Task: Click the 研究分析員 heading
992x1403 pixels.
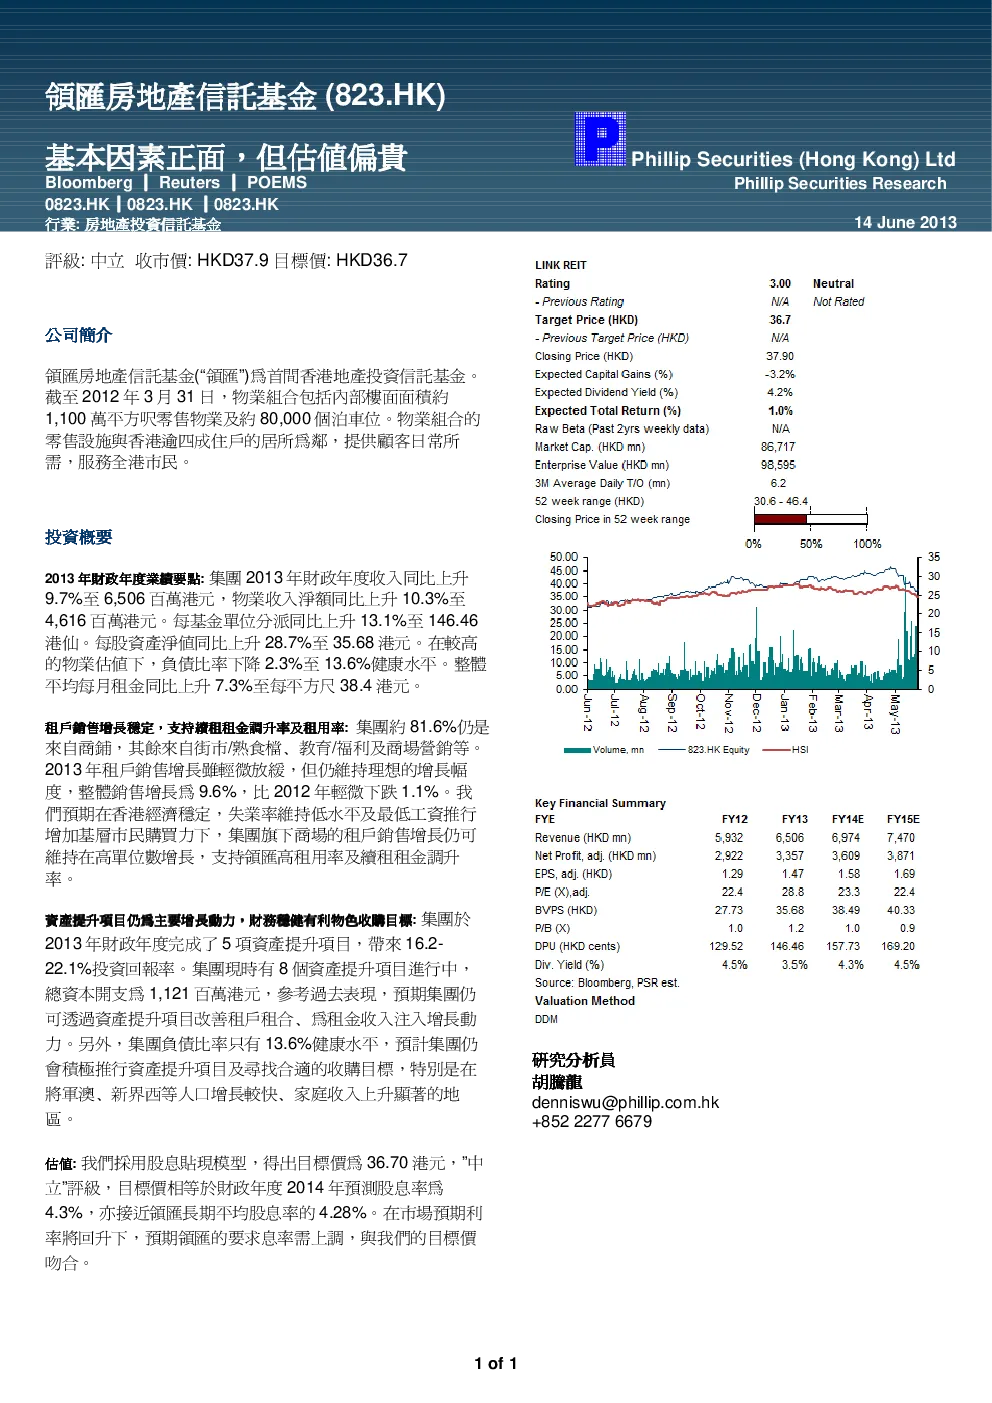Action: click(573, 1060)
